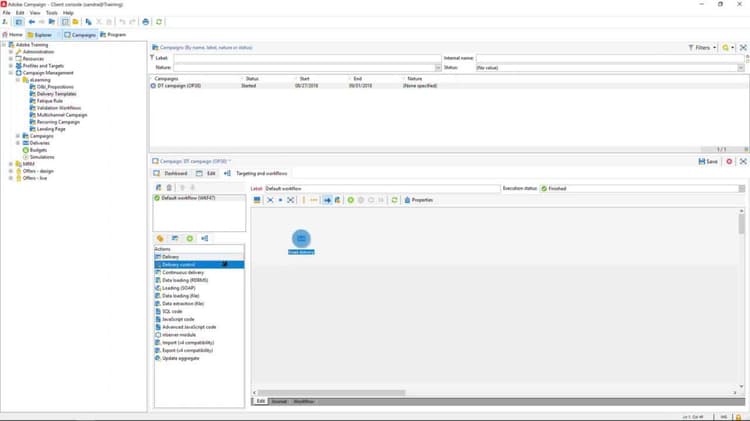Select the delivery activity node on canvas
This screenshot has height=421, width=750.
301,238
